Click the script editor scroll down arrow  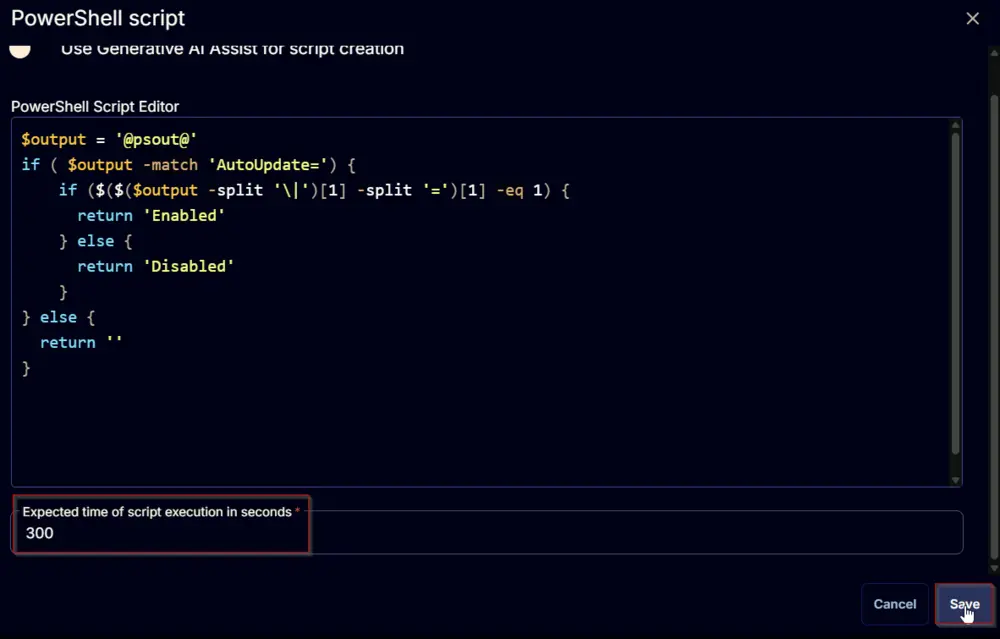[955, 480]
